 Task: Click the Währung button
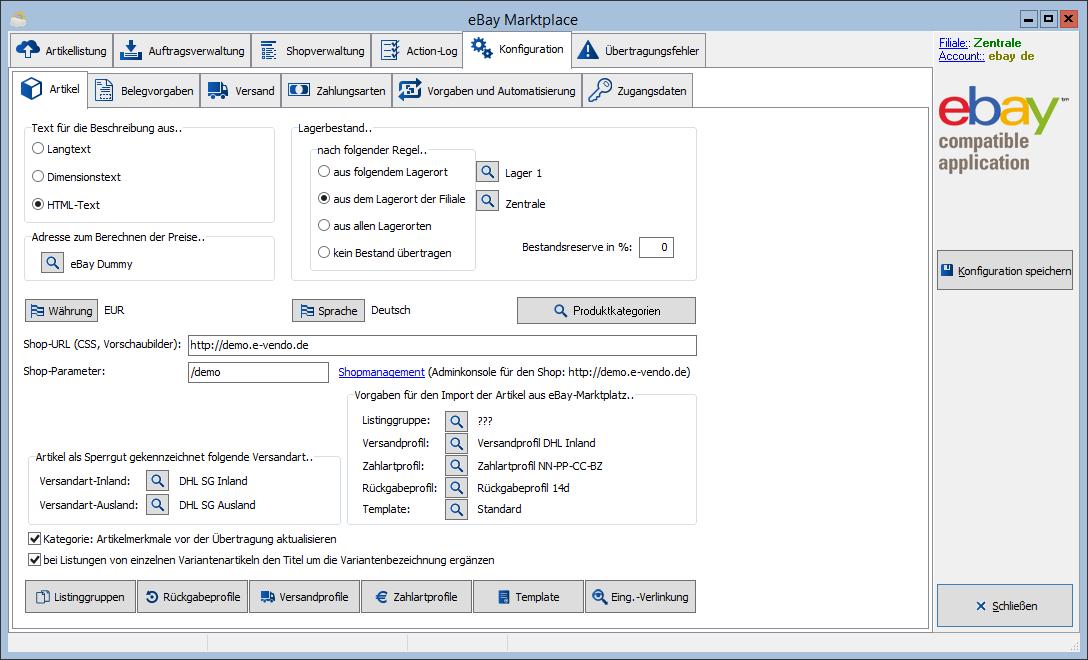(62, 310)
